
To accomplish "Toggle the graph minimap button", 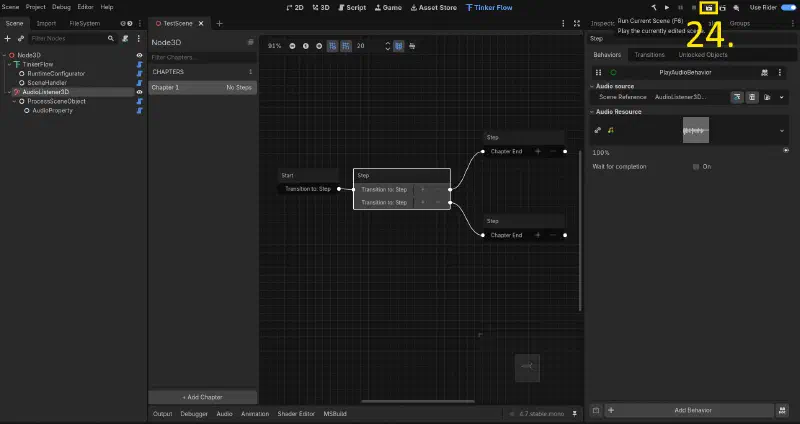I will pyautogui.click(x=398, y=46).
